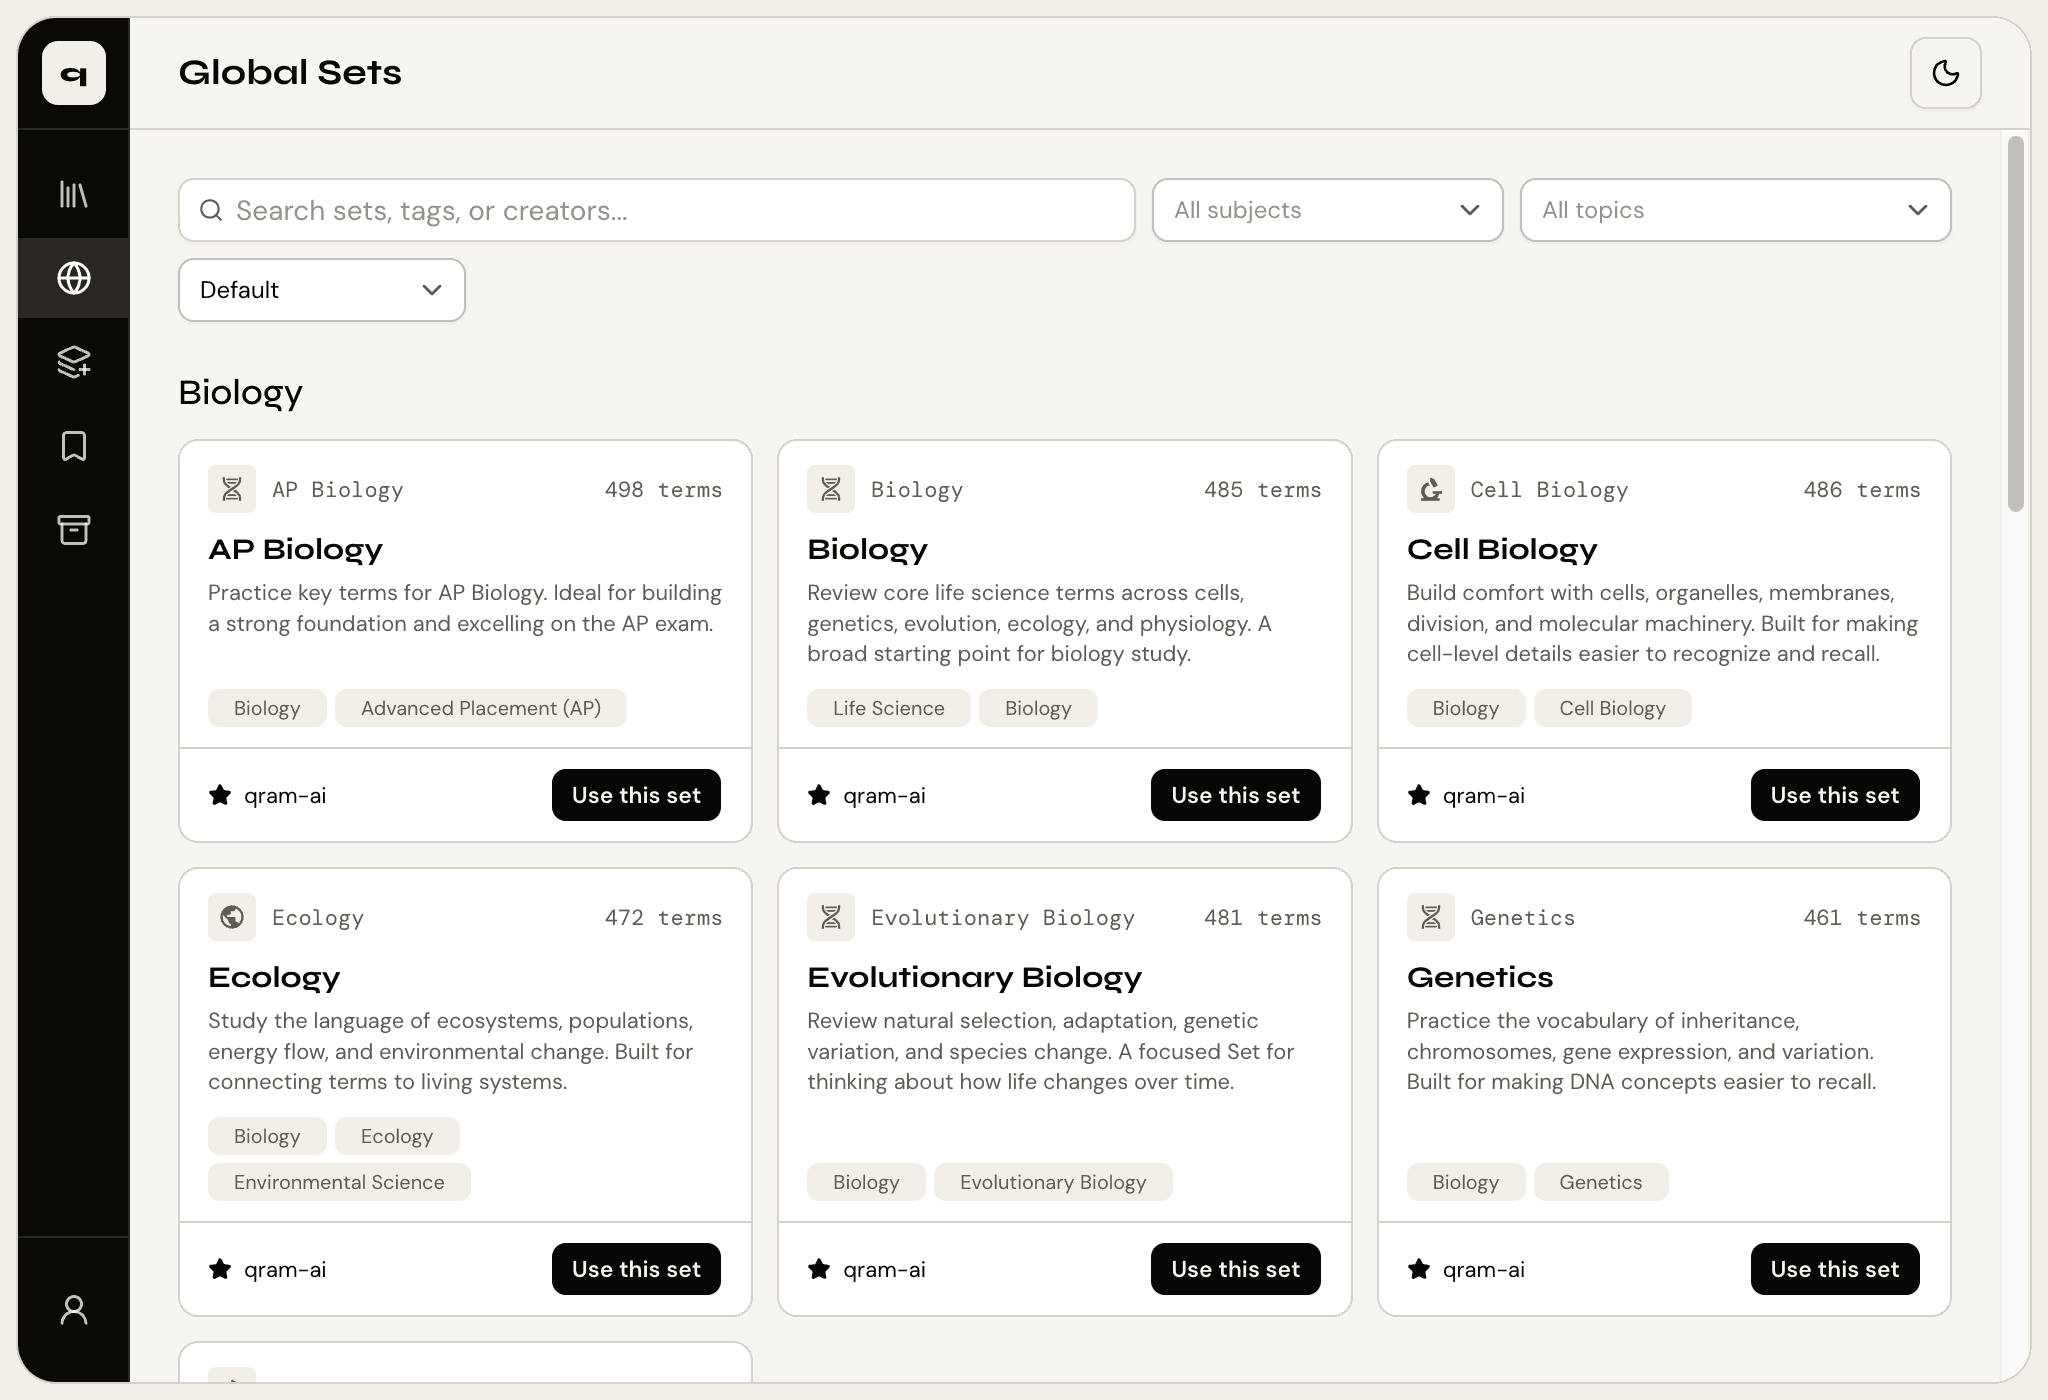Click the vertical scrollbar thumb
The width and height of the screenshot is (2048, 1400).
tap(2016, 325)
